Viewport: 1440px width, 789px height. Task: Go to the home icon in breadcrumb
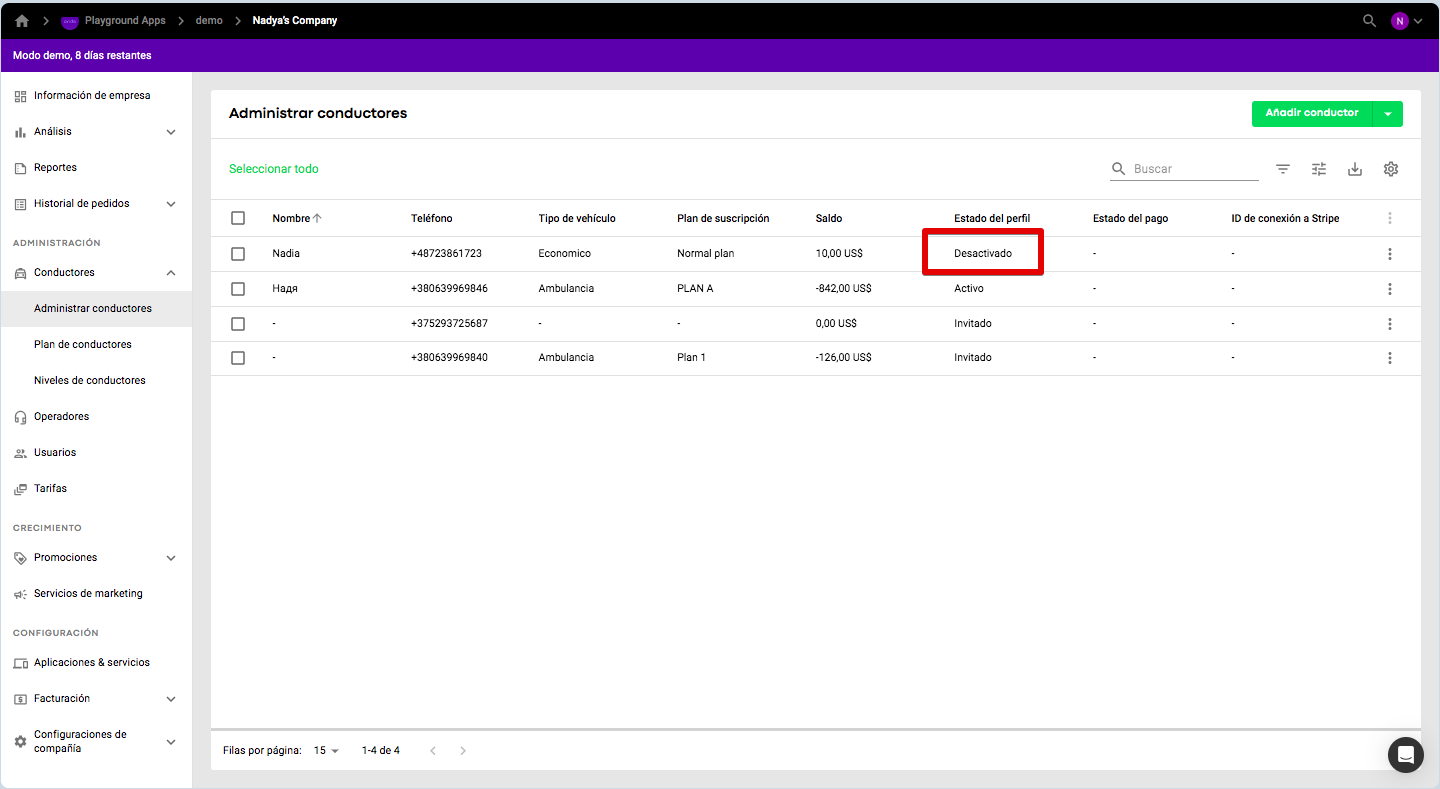22,21
